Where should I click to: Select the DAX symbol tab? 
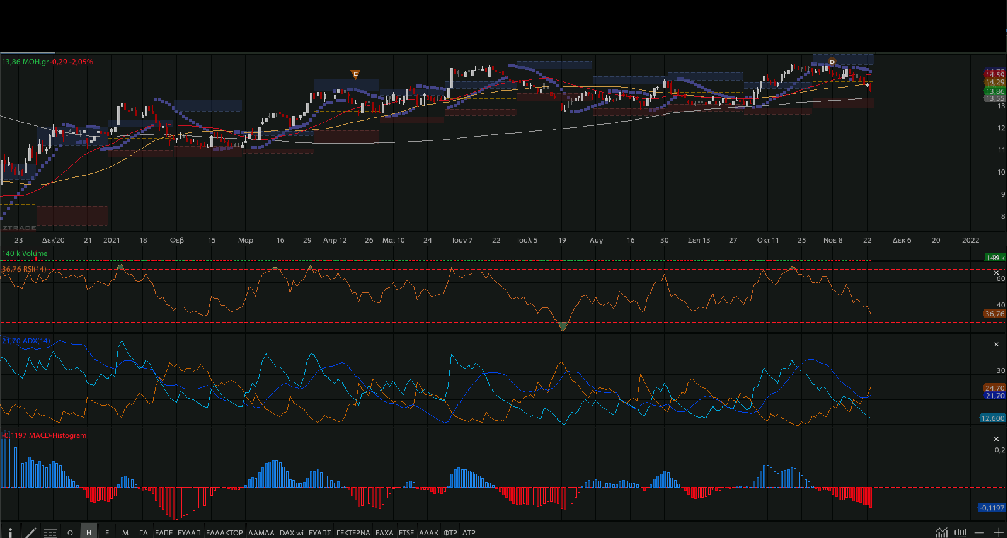pos(288,532)
